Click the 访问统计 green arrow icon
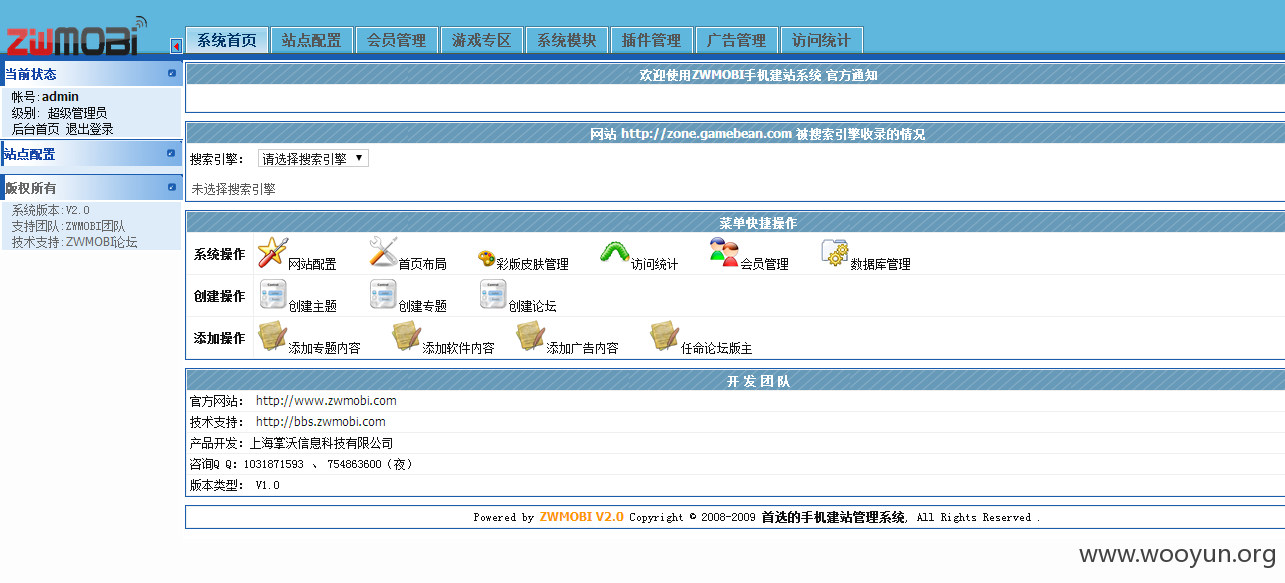 point(615,253)
